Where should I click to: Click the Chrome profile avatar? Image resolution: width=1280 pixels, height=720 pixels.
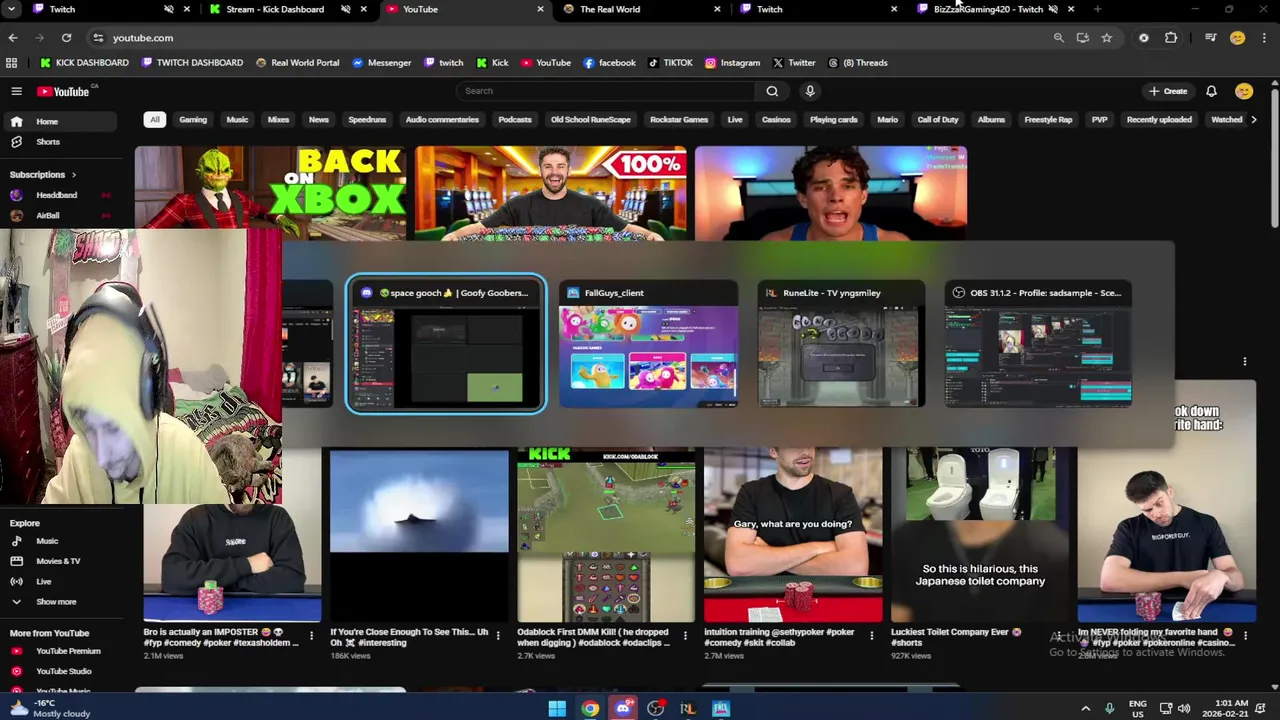pyautogui.click(x=1237, y=38)
